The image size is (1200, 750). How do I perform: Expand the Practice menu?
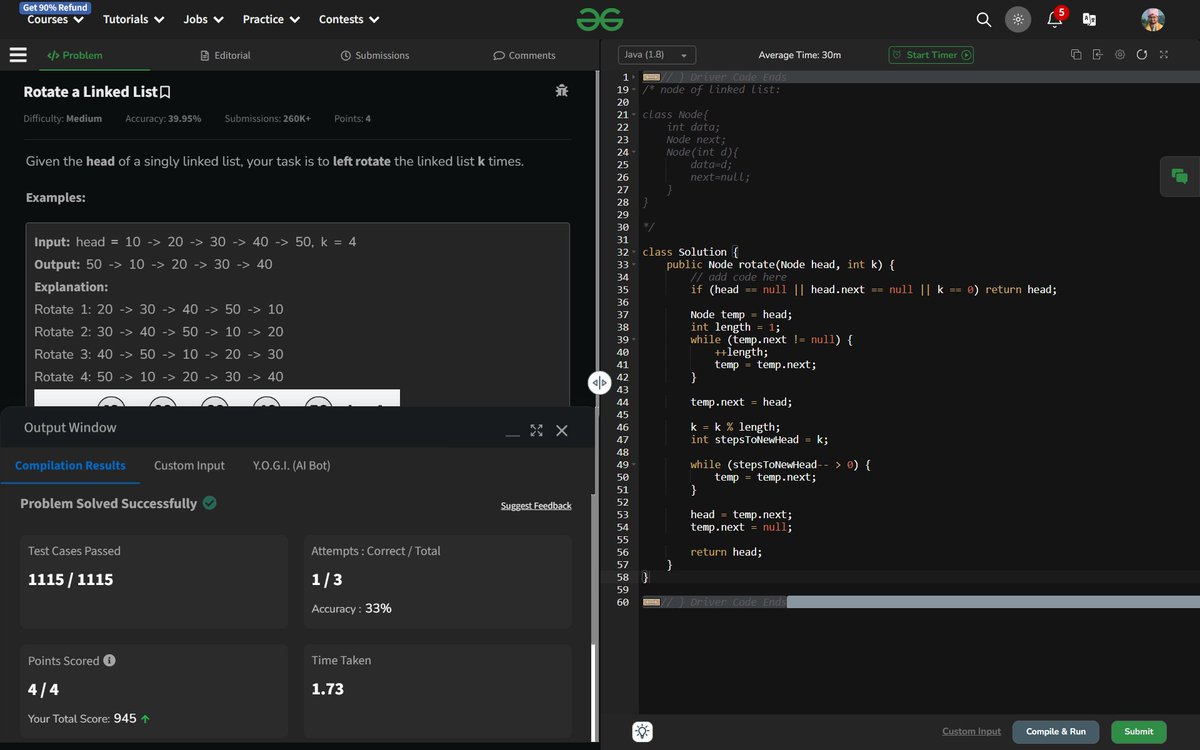(271, 19)
